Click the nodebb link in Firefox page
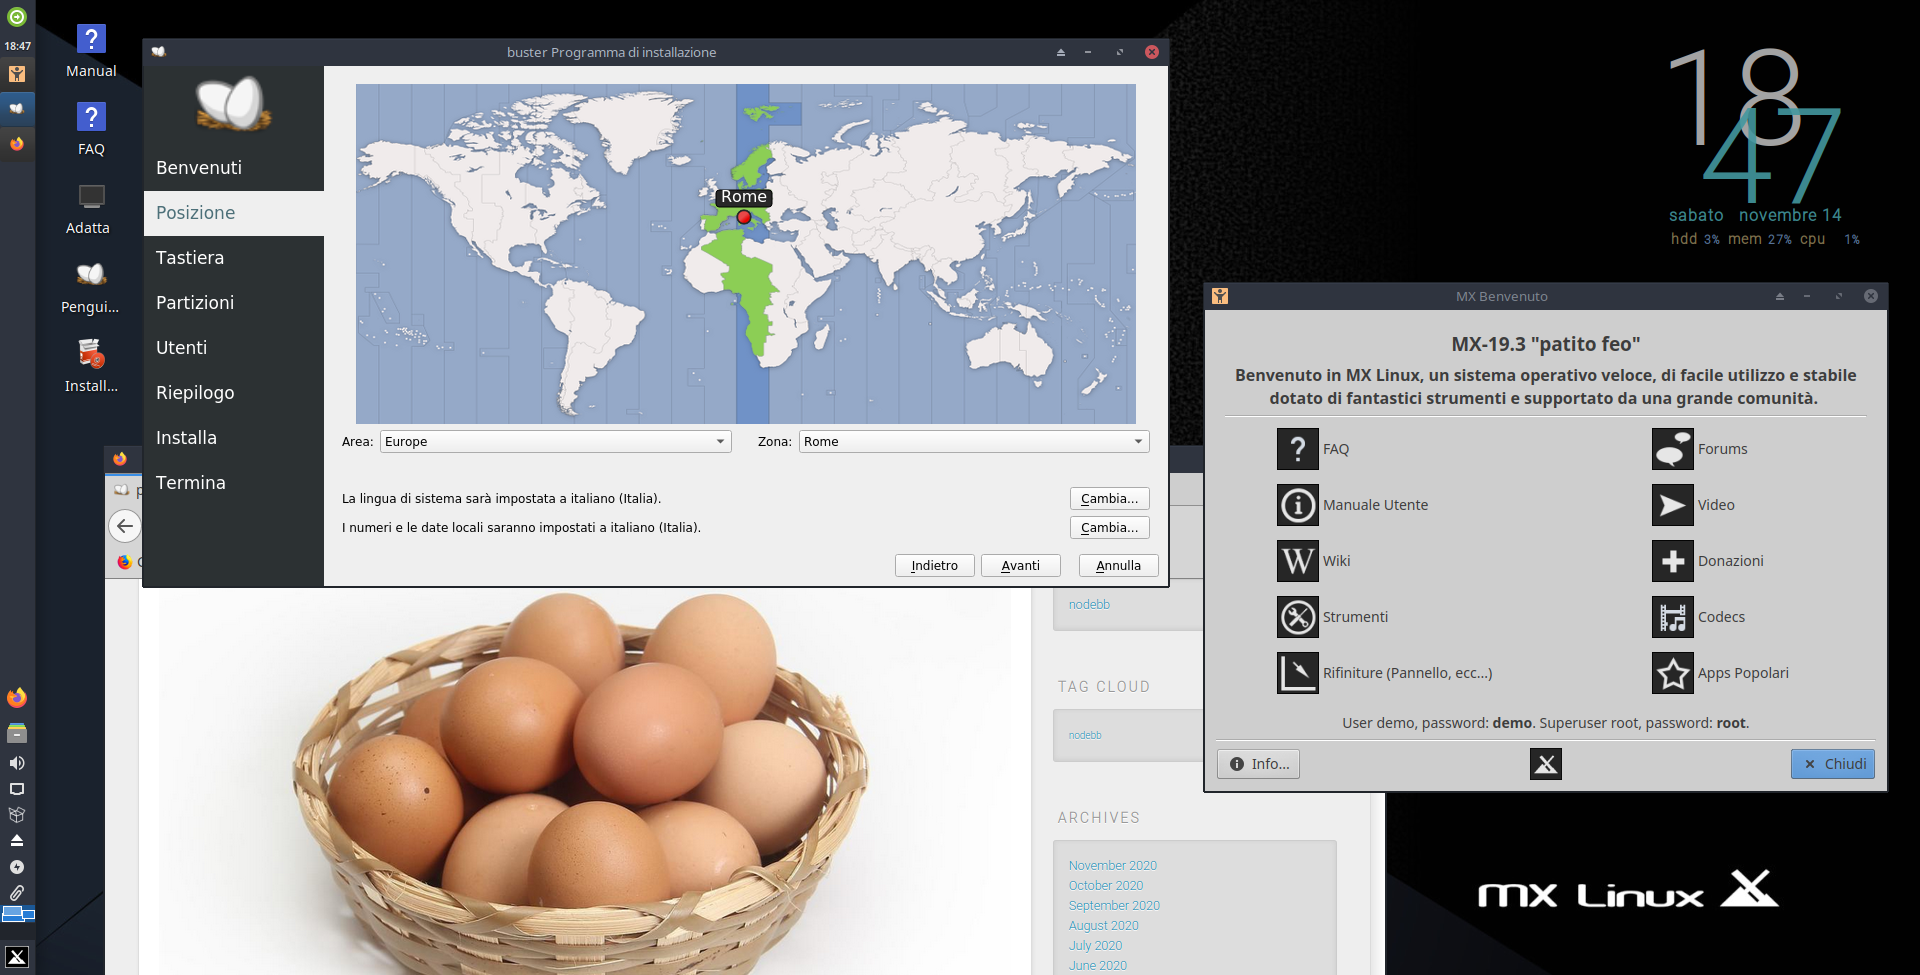Screen dimensions: 1920x975 (1089, 604)
